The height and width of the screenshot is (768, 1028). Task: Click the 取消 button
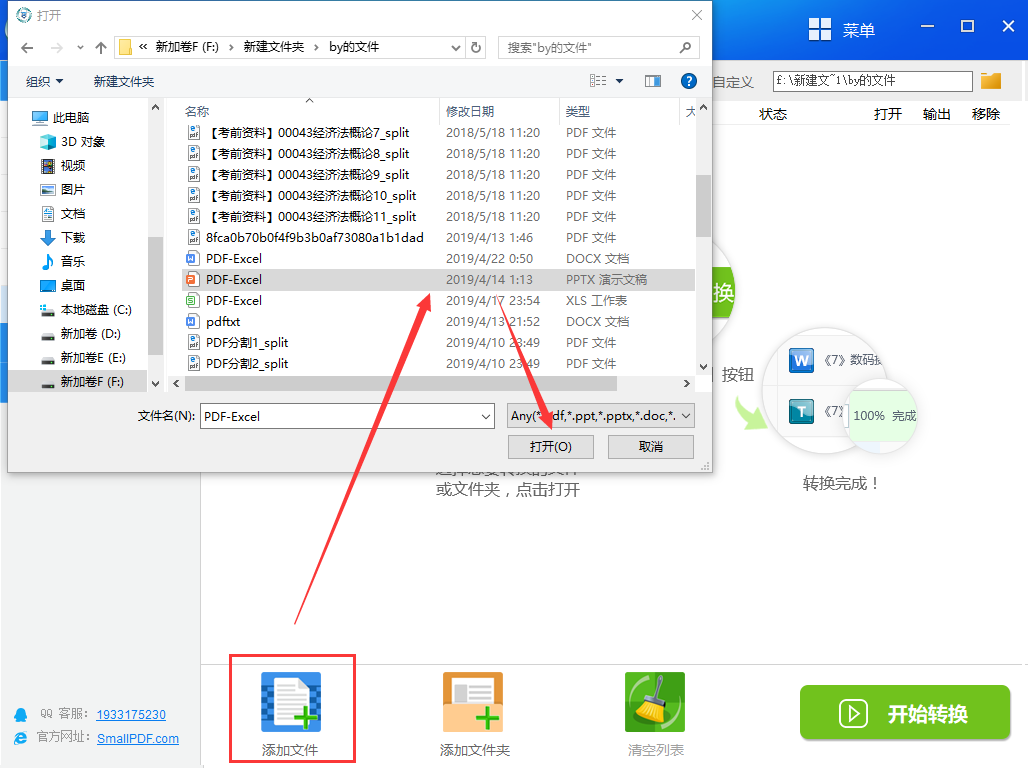click(x=650, y=447)
